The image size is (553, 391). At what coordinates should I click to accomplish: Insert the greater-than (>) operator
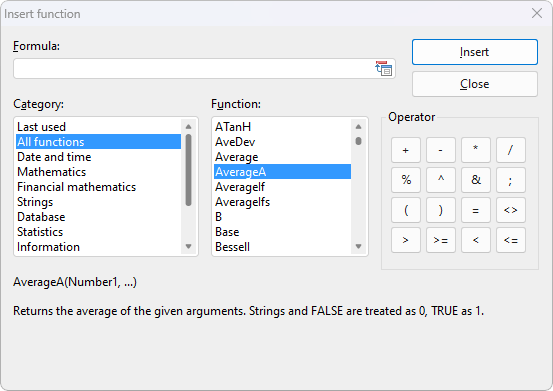pos(406,240)
